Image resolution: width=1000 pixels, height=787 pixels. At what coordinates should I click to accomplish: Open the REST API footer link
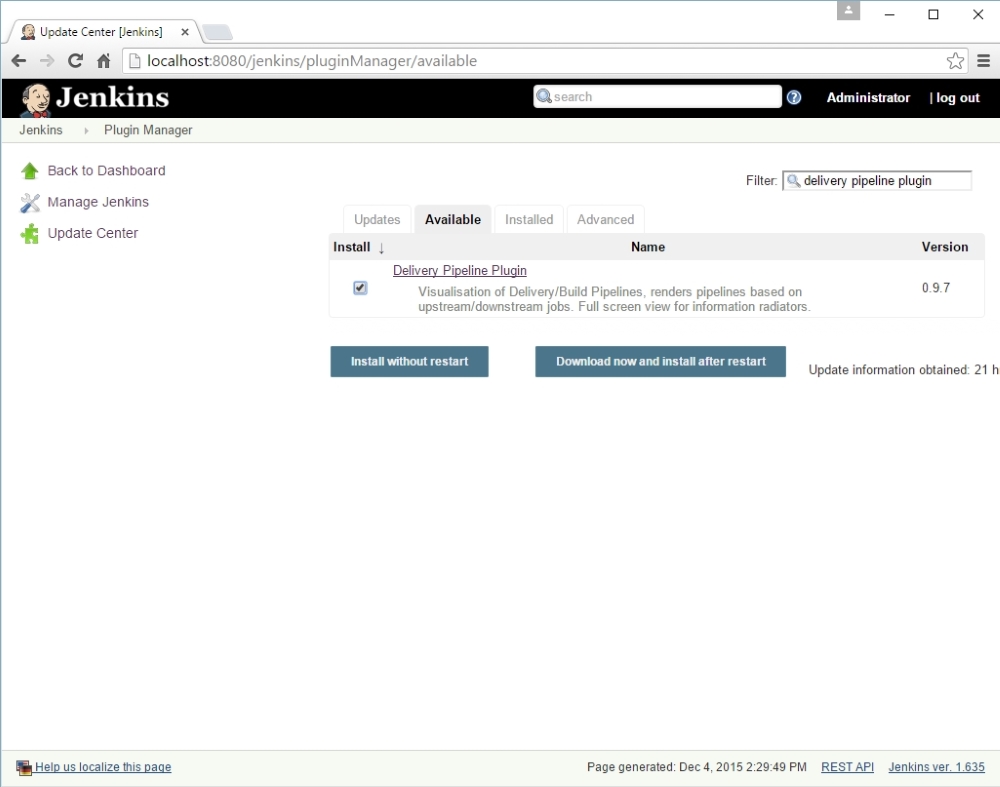(848, 767)
